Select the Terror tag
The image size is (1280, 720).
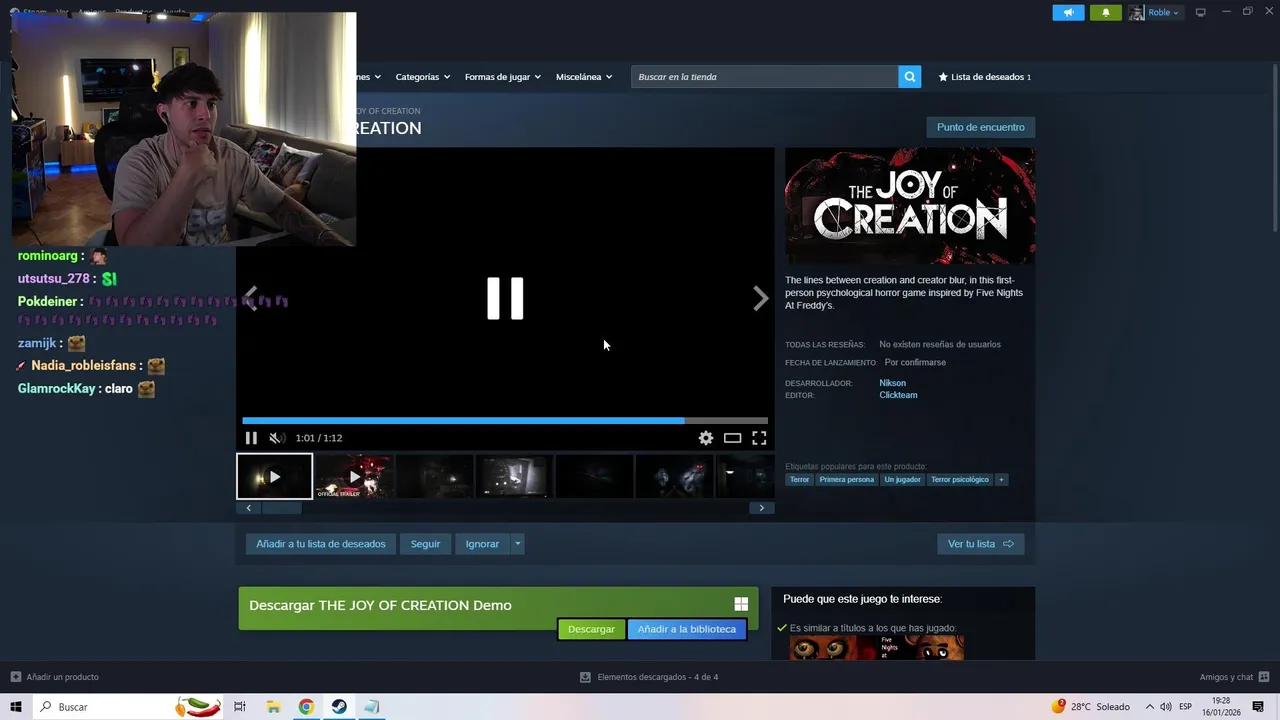[799, 480]
